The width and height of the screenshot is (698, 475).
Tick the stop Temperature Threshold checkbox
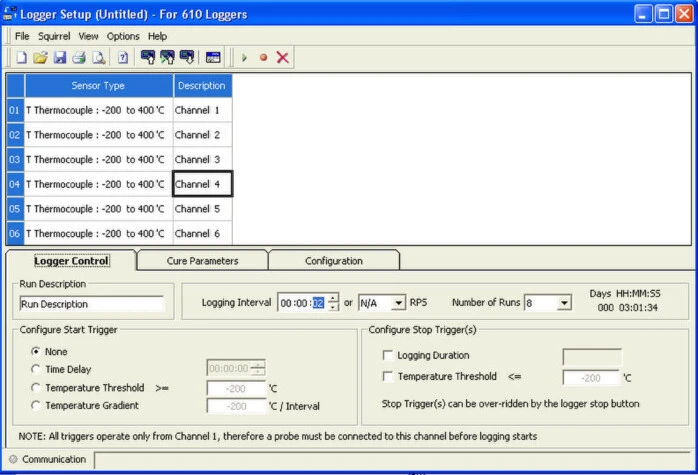[x=387, y=377]
